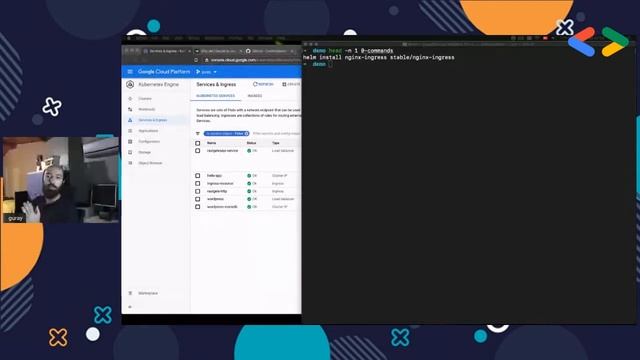Open Marketplace from the sidebar
This screenshot has height=360, width=640.
[148, 293]
